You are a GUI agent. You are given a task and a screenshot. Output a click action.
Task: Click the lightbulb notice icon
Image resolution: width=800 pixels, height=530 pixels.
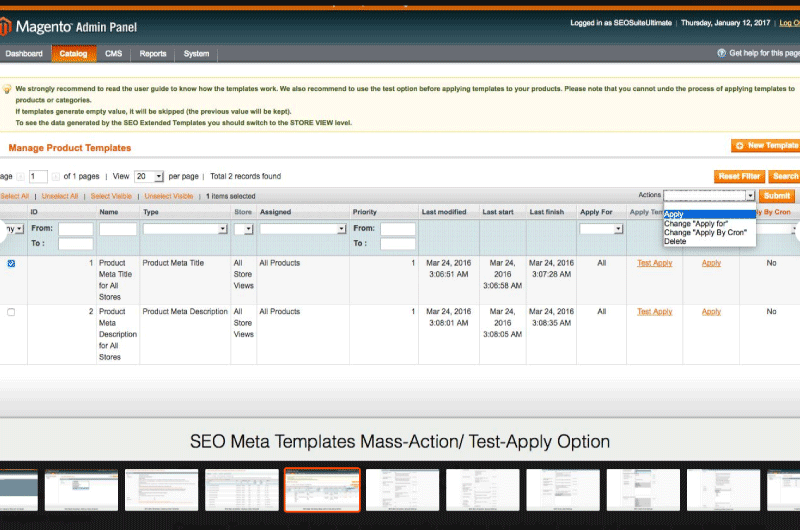point(7,89)
